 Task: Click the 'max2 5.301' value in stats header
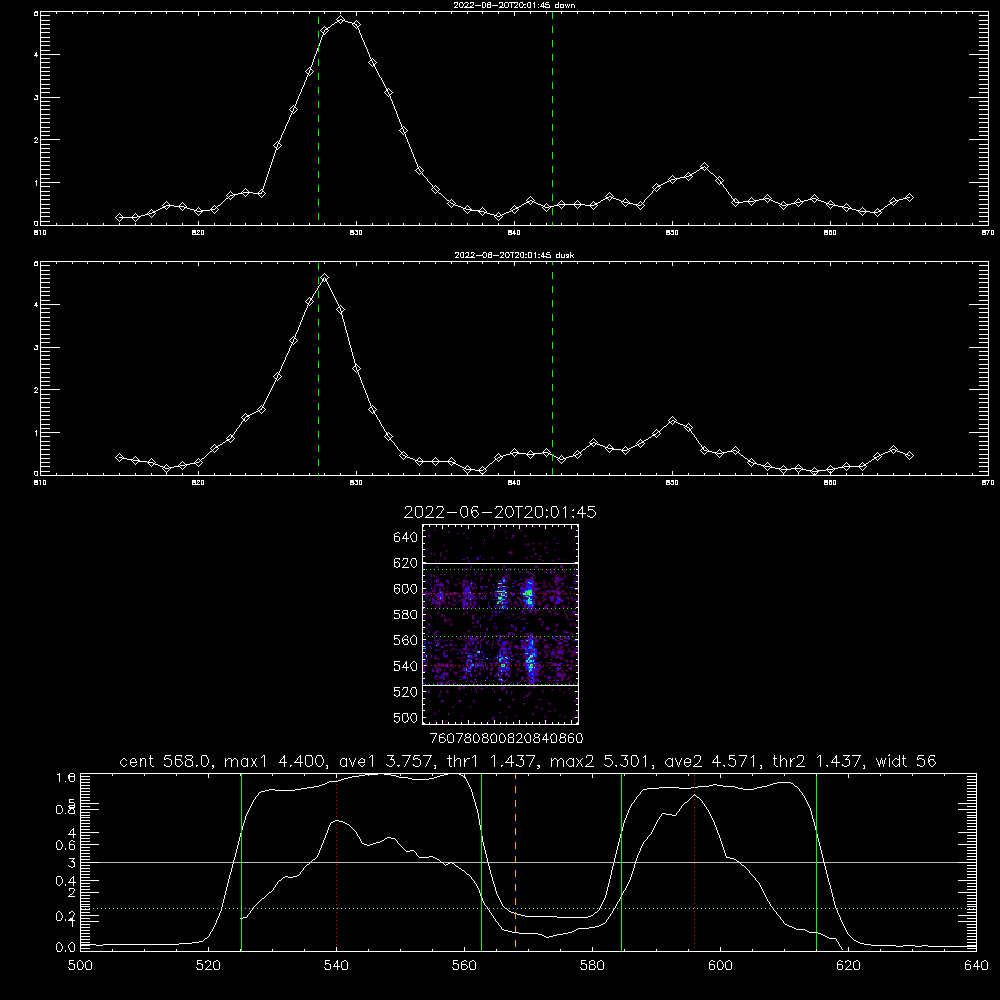click(x=601, y=761)
